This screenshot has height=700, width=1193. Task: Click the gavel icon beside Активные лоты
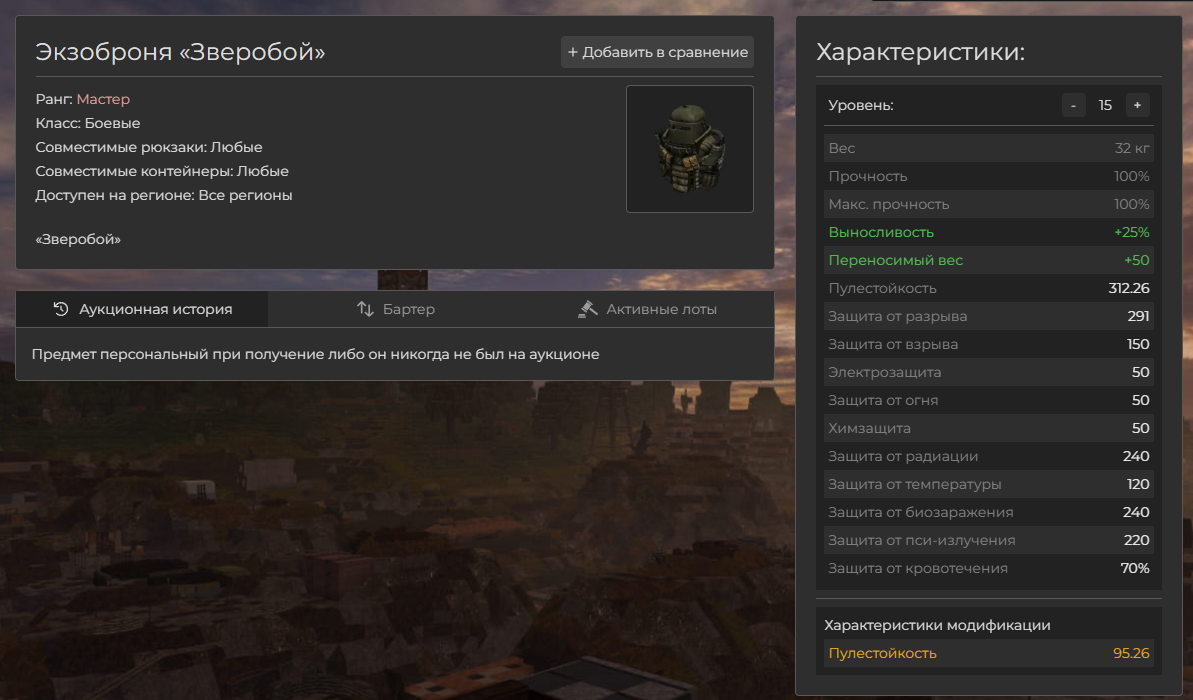tap(588, 309)
